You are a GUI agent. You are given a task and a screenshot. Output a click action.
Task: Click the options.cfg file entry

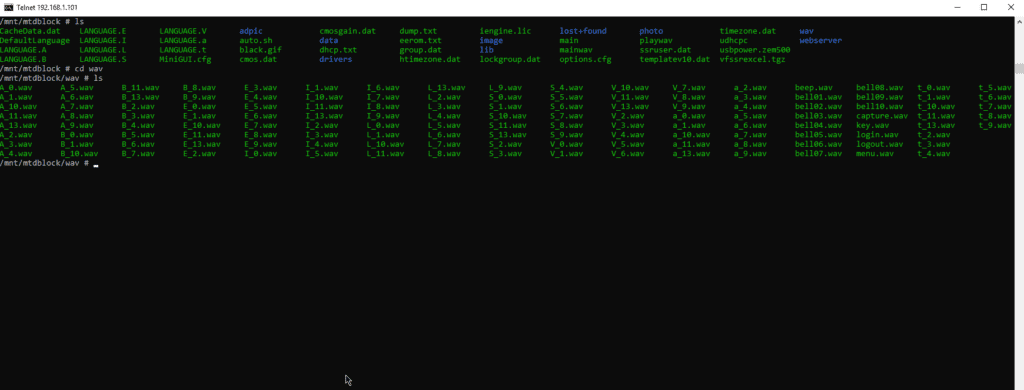pyautogui.click(x=585, y=59)
